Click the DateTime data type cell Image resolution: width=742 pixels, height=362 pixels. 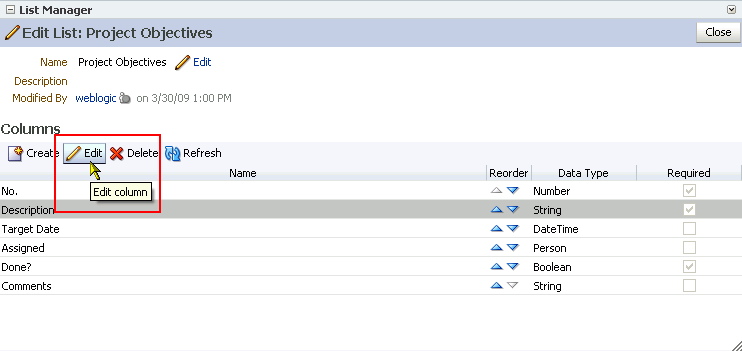click(556, 229)
